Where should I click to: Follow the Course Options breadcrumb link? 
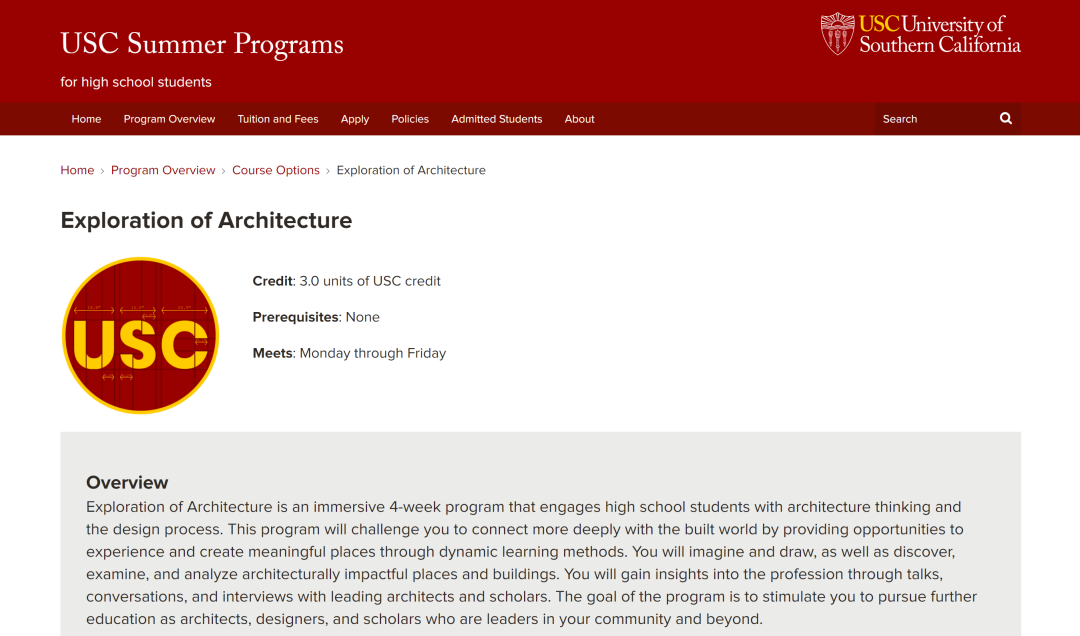click(276, 170)
